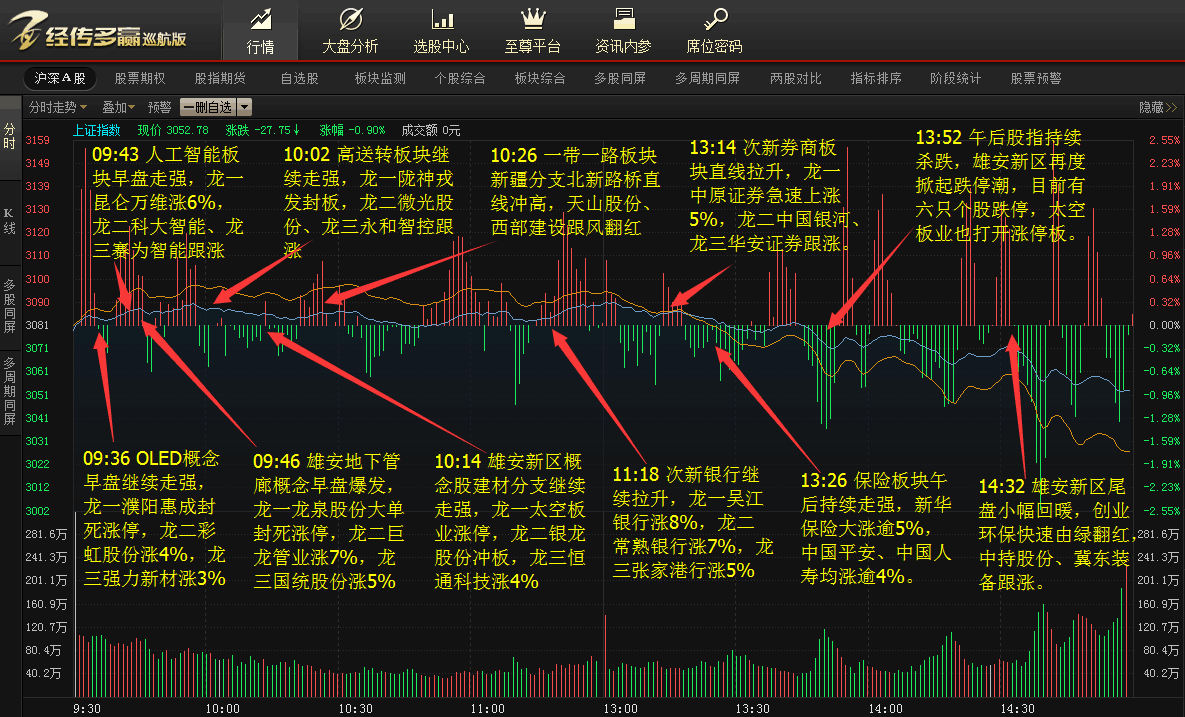
Task: Click the 经传多赢 logo
Action: tap(98, 31)
